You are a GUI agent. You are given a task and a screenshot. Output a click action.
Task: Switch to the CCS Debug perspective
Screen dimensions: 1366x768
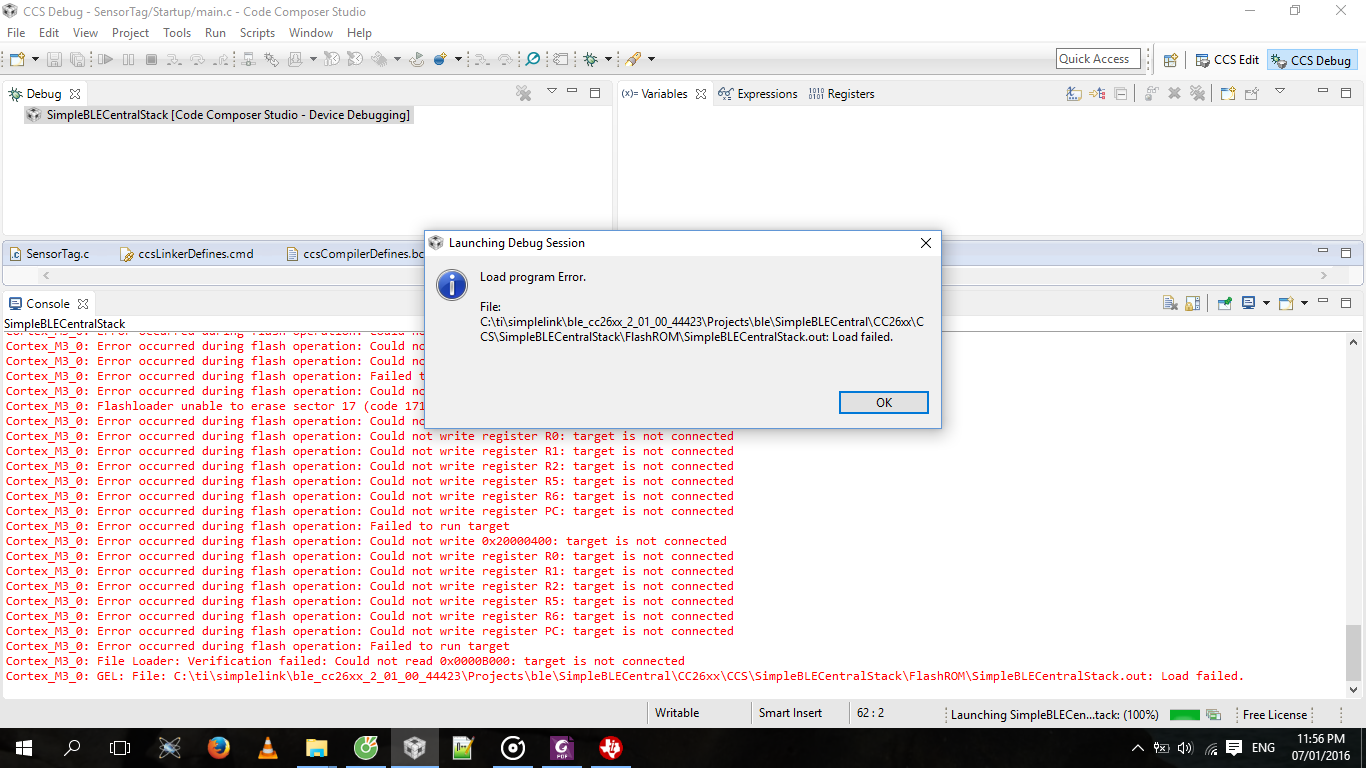click(x=1311, y=60)
